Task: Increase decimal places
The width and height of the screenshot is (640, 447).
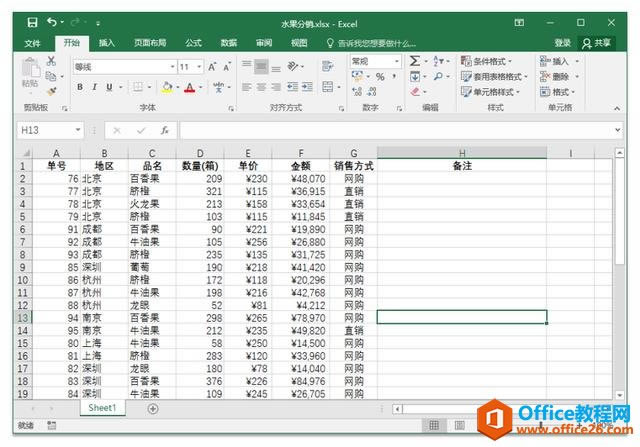Action: [357, 91]
